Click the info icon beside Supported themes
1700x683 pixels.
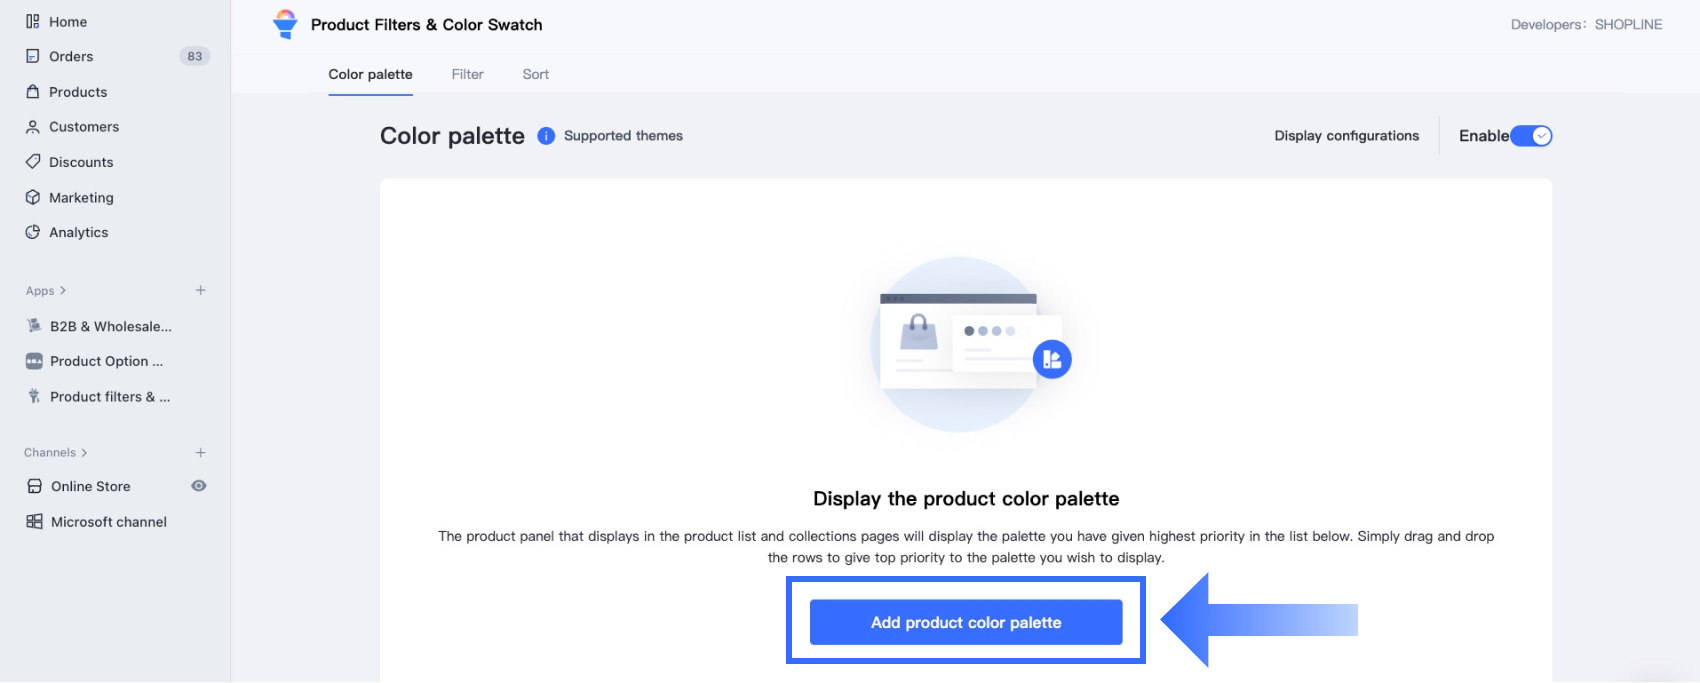546,136
